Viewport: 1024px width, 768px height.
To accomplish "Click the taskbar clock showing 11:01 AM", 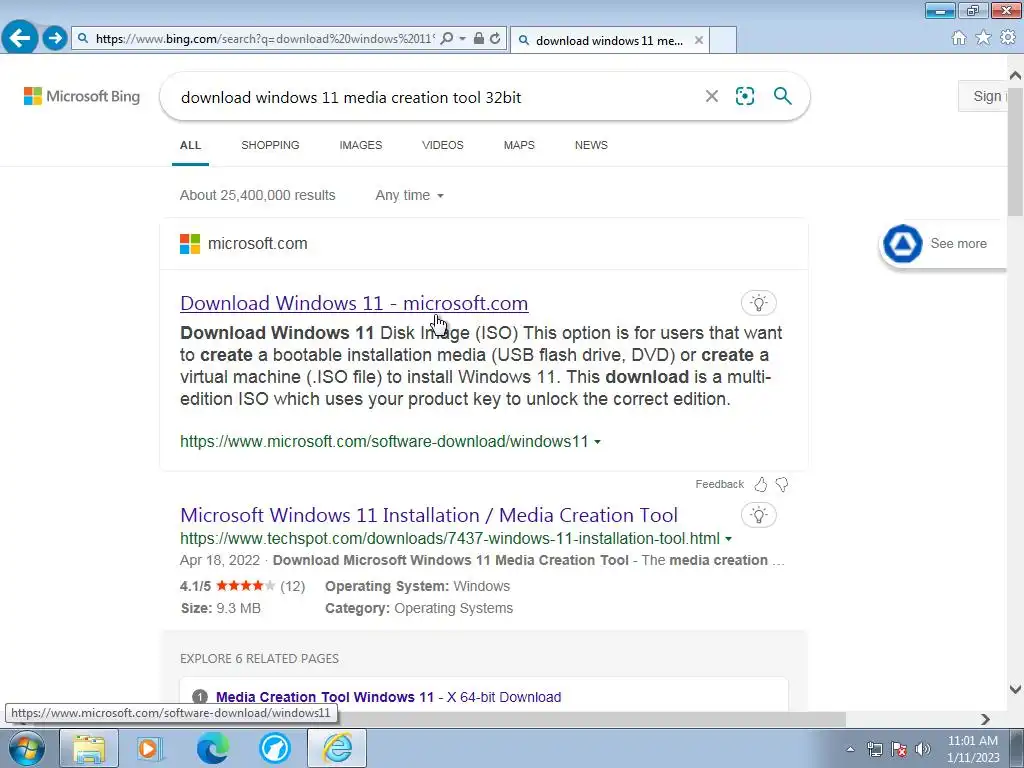I will point(972,749).
